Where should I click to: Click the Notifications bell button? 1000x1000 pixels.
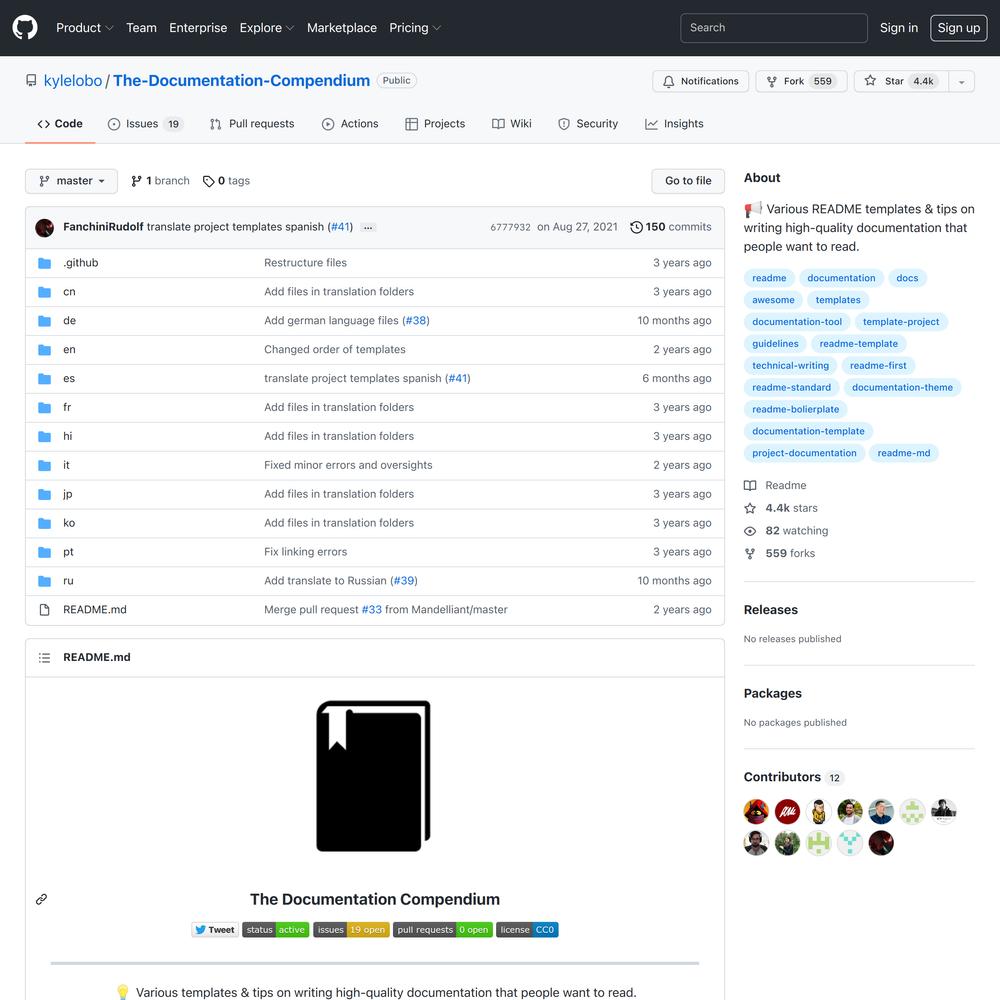700,81
